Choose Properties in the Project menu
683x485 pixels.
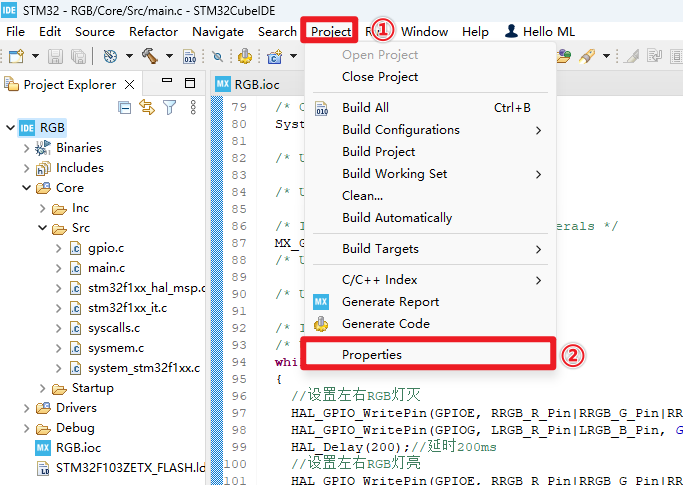[x=430, y=355]
